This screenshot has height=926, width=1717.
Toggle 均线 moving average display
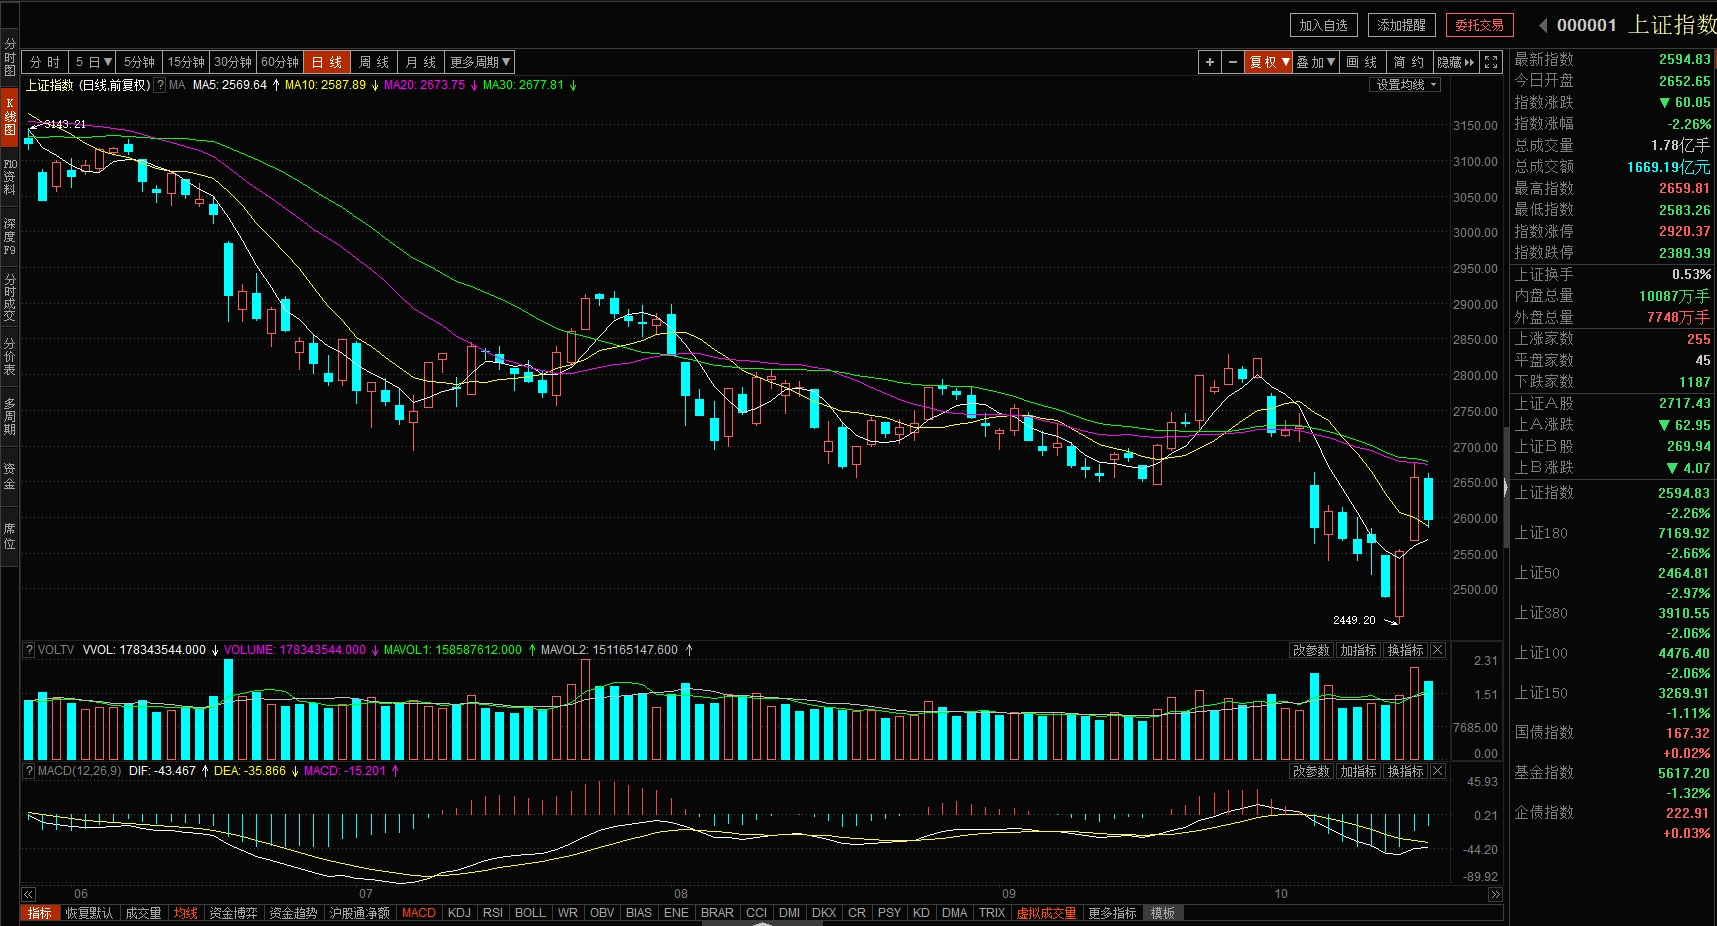pos(185,913)
